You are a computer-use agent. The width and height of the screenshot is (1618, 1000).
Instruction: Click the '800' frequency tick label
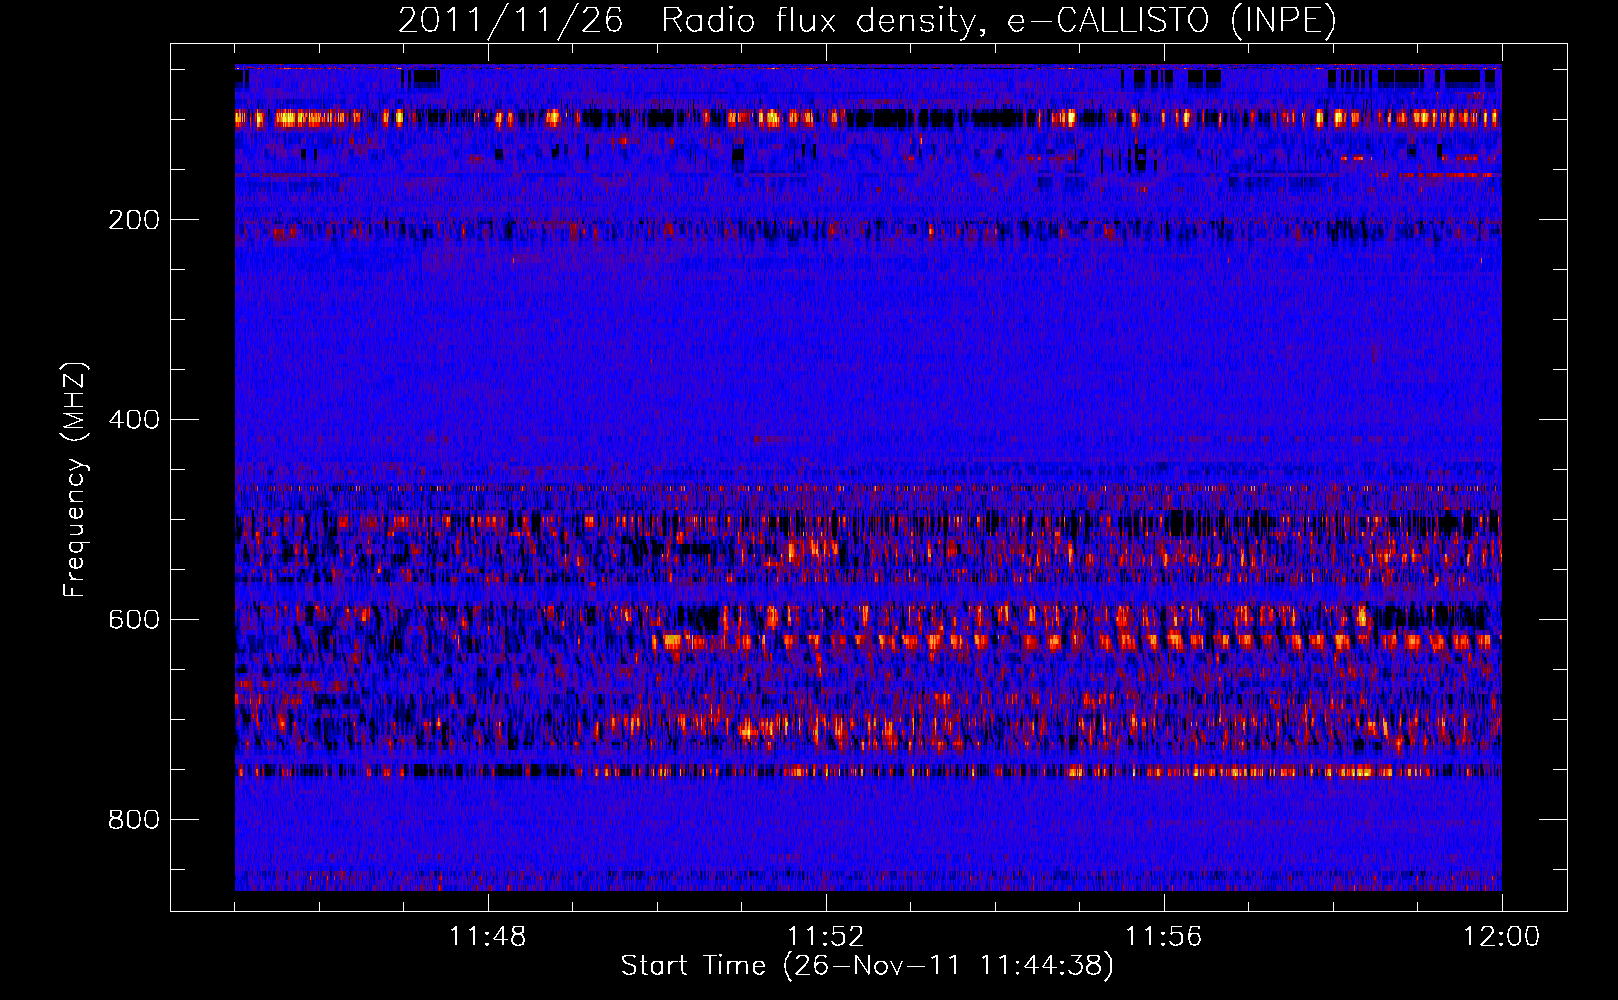click(x=134, y=819)
